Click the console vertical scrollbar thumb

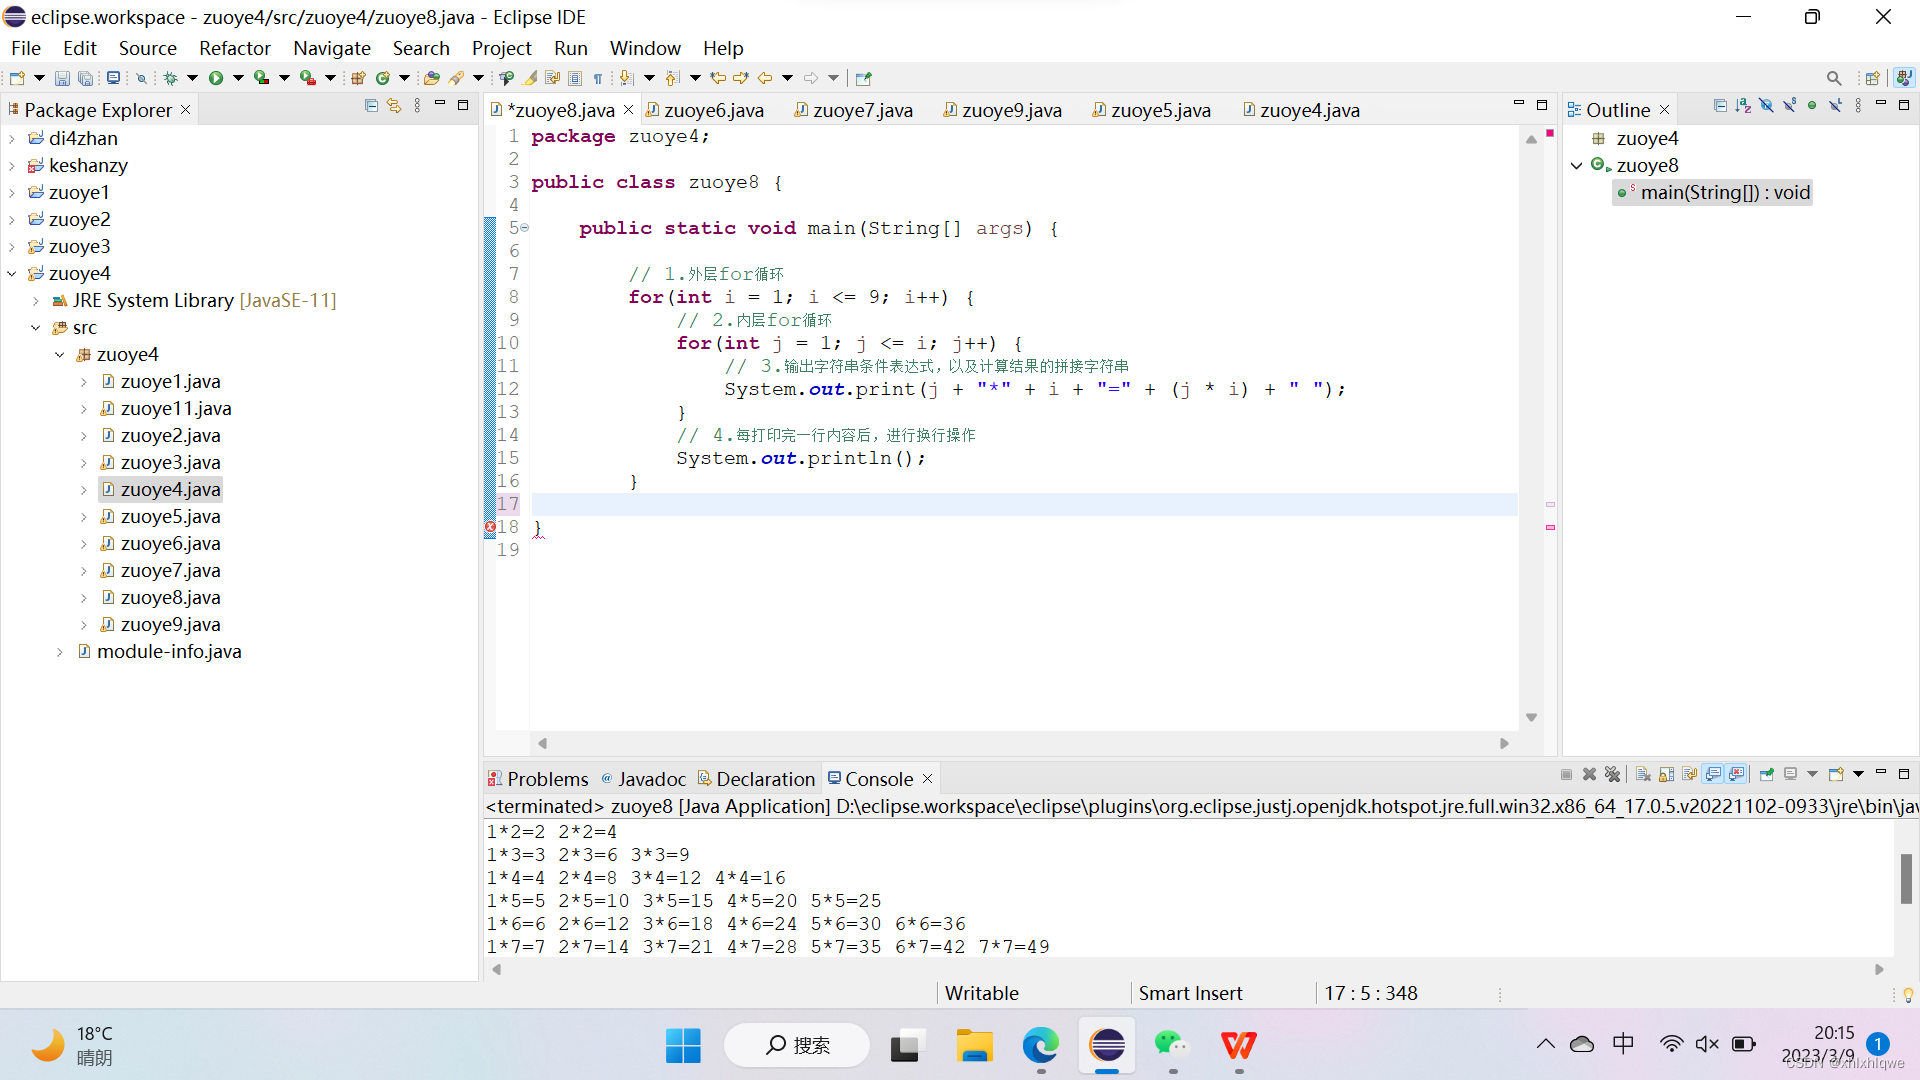click(x=1906, y=878)
